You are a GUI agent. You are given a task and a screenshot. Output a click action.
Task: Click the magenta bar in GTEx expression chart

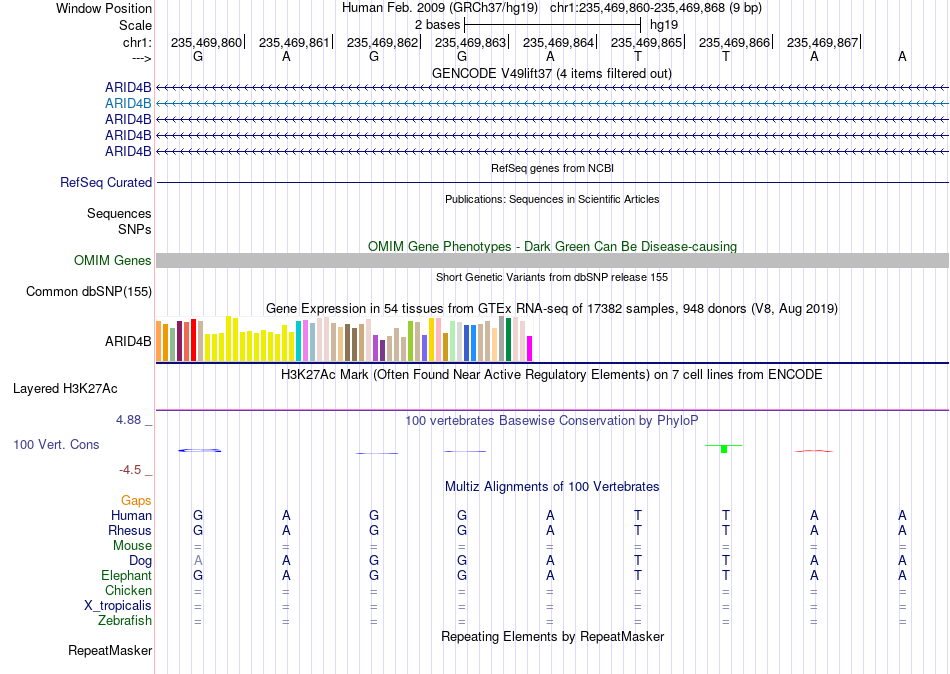530,349
